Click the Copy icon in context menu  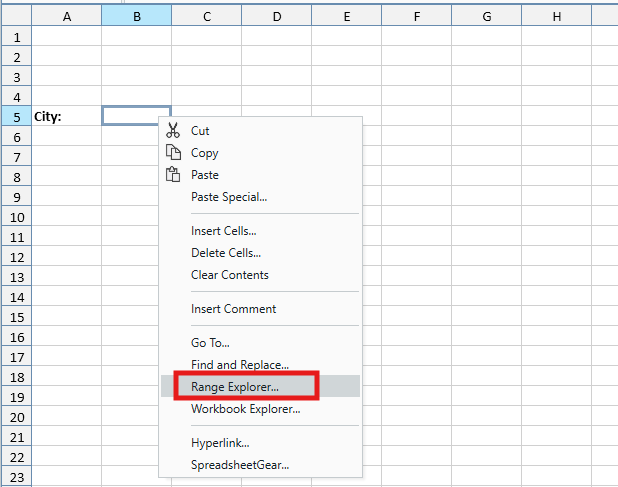point(173,153)
